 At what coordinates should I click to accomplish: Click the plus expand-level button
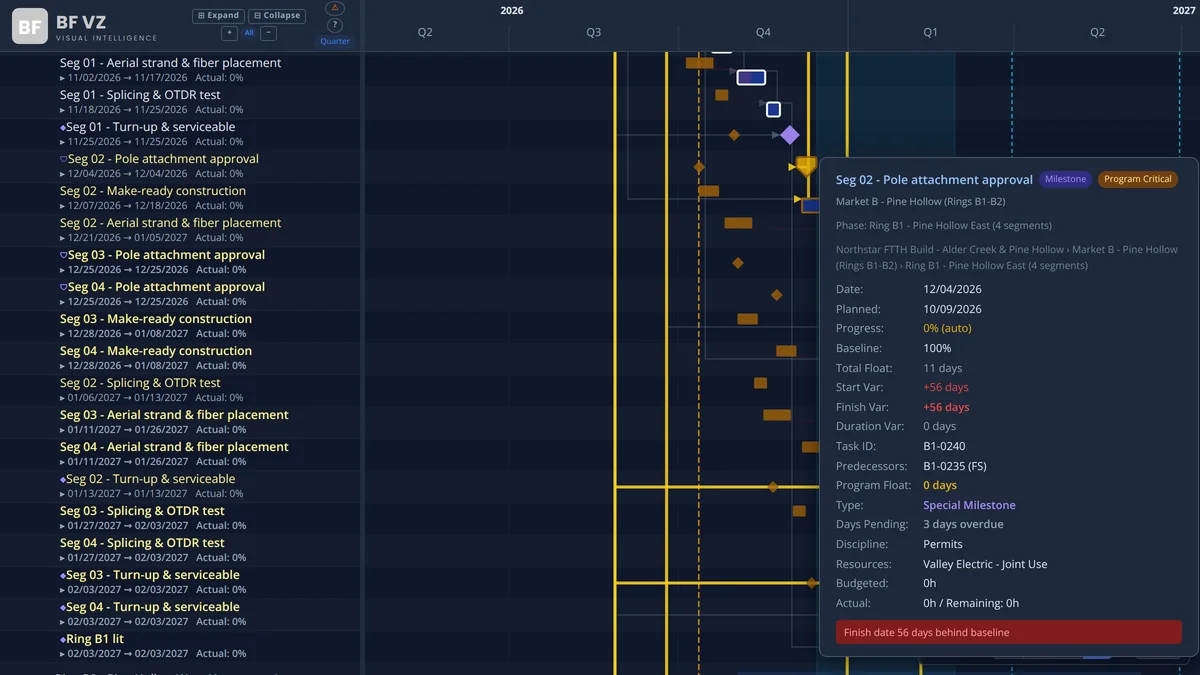(x=229, y=33)
